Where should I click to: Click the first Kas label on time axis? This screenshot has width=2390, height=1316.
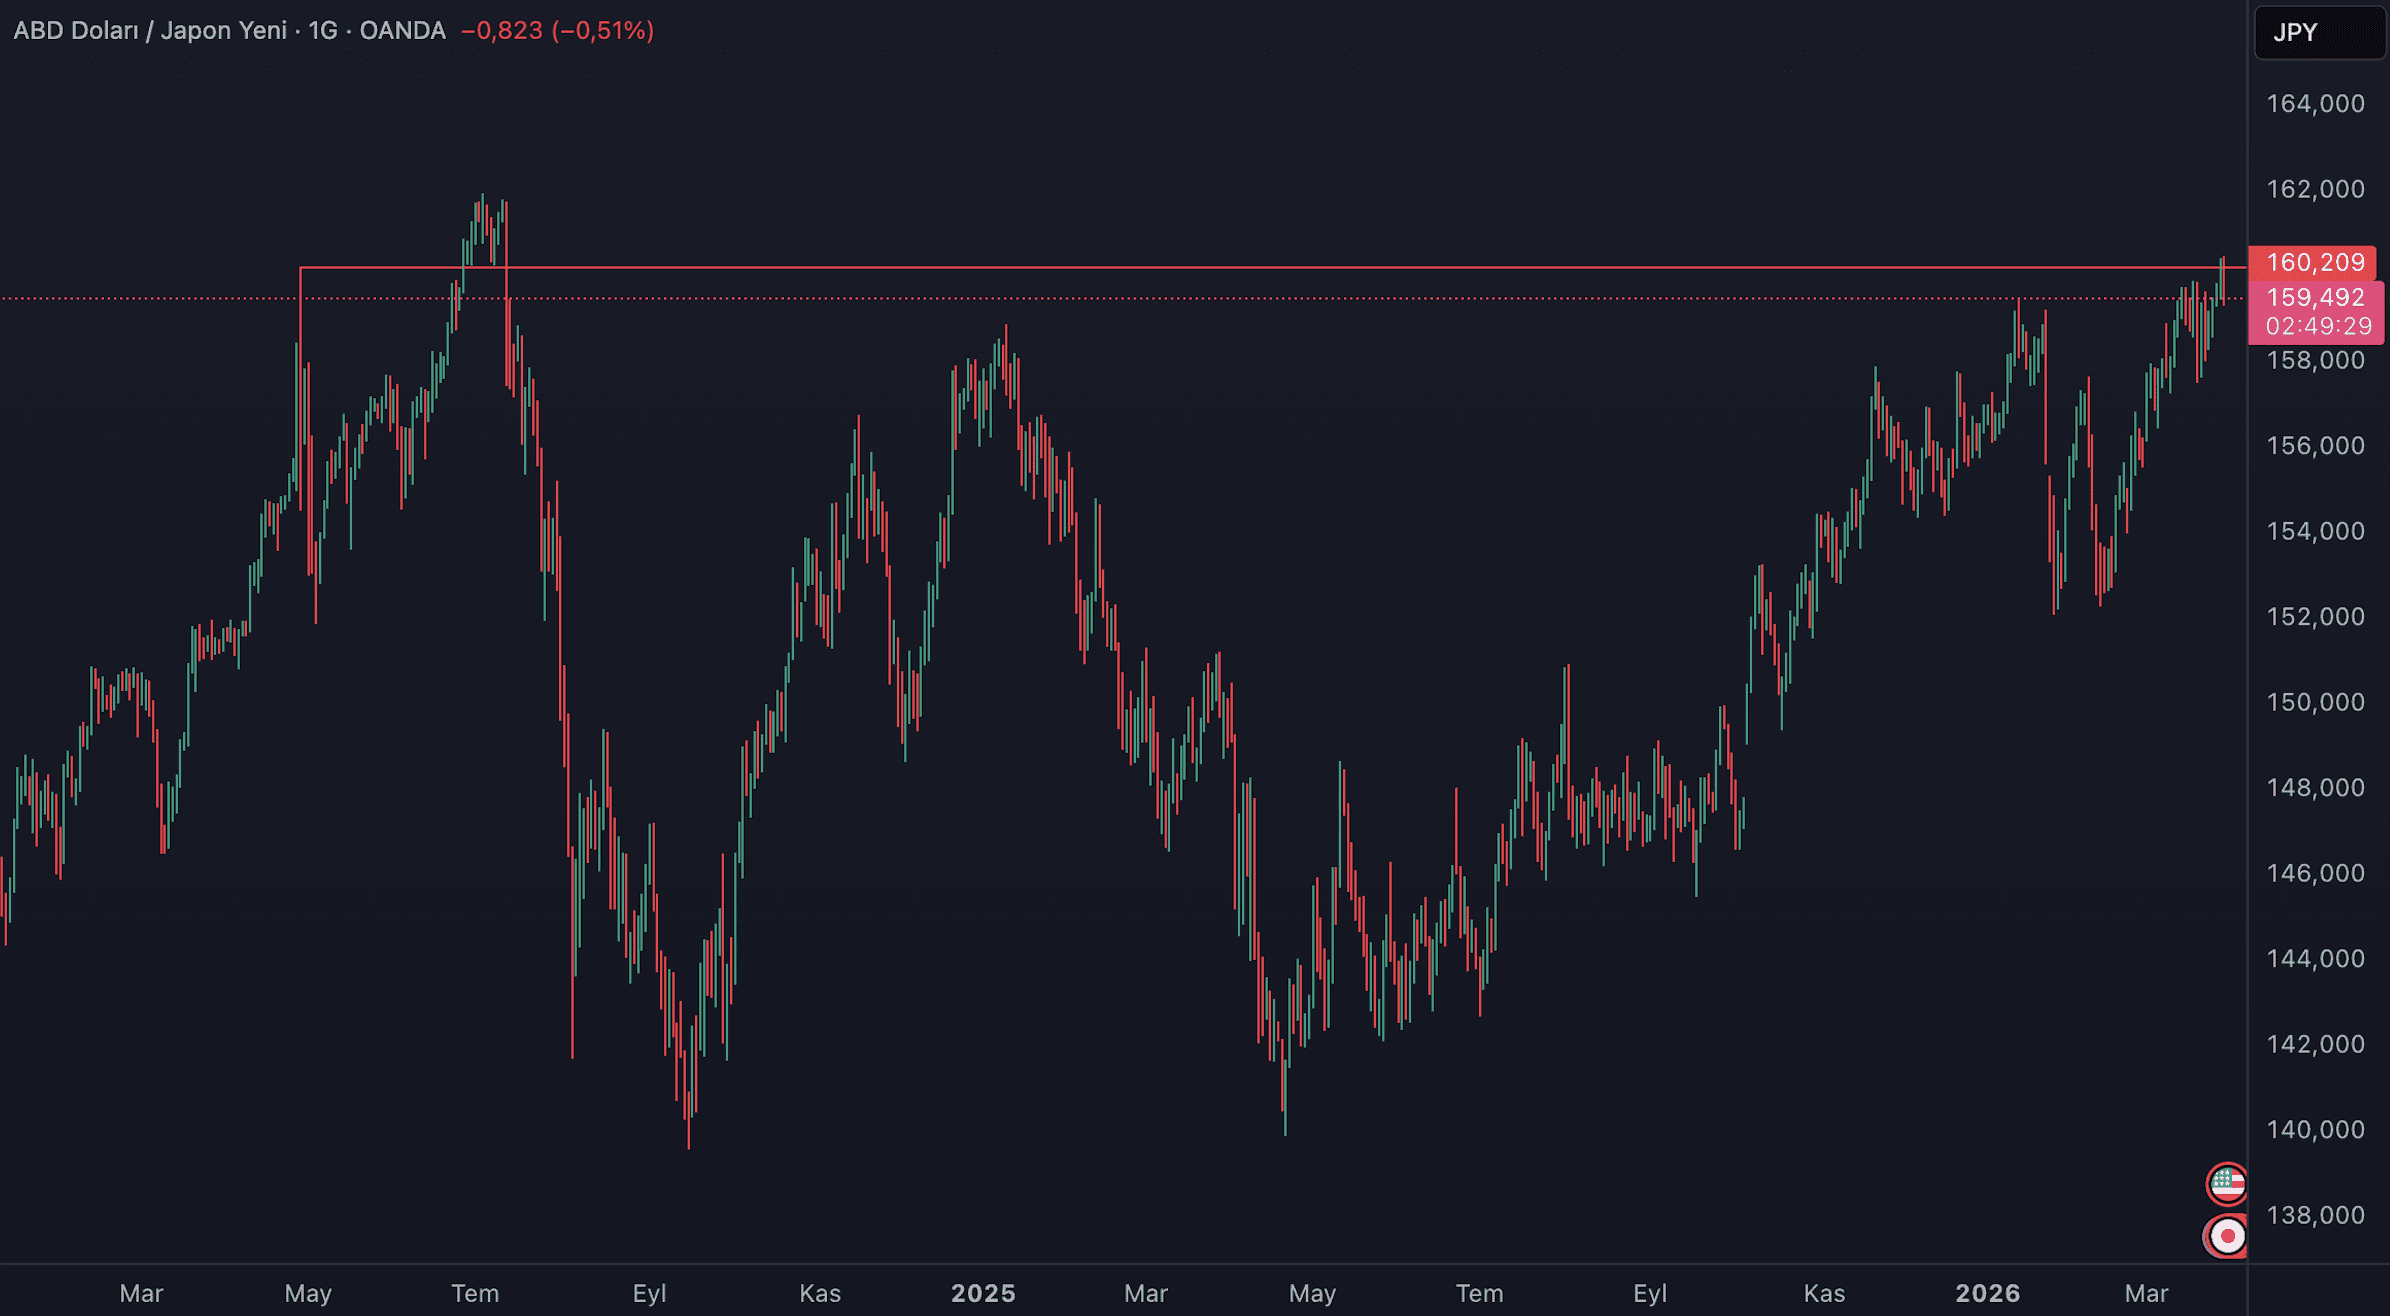[x=820, y=1293]
